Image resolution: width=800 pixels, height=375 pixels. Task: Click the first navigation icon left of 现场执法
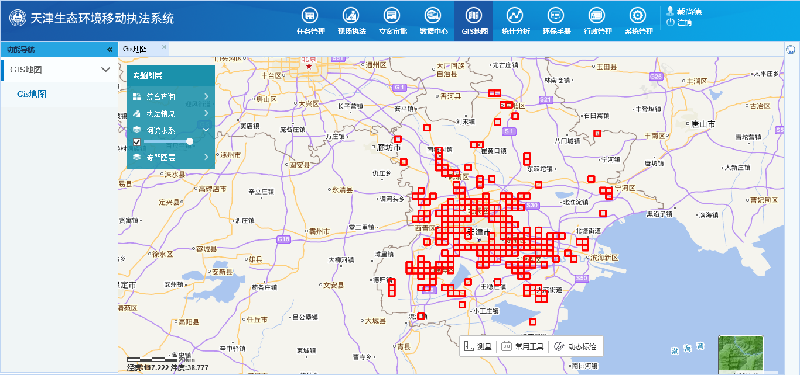[310, 15]
